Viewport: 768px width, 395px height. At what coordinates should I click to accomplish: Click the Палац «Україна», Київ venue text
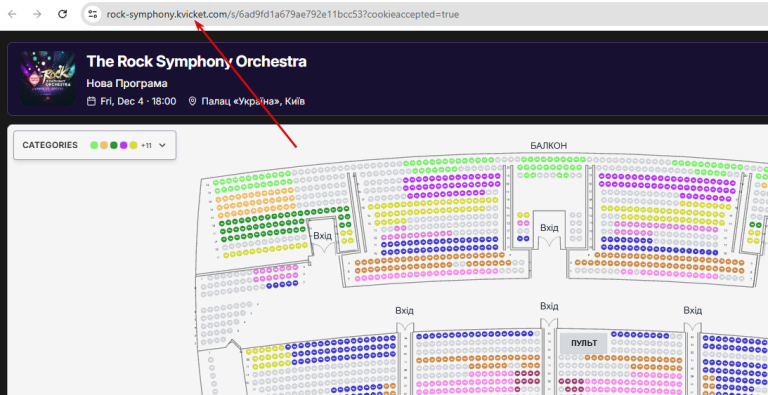(x=253, y=101)
